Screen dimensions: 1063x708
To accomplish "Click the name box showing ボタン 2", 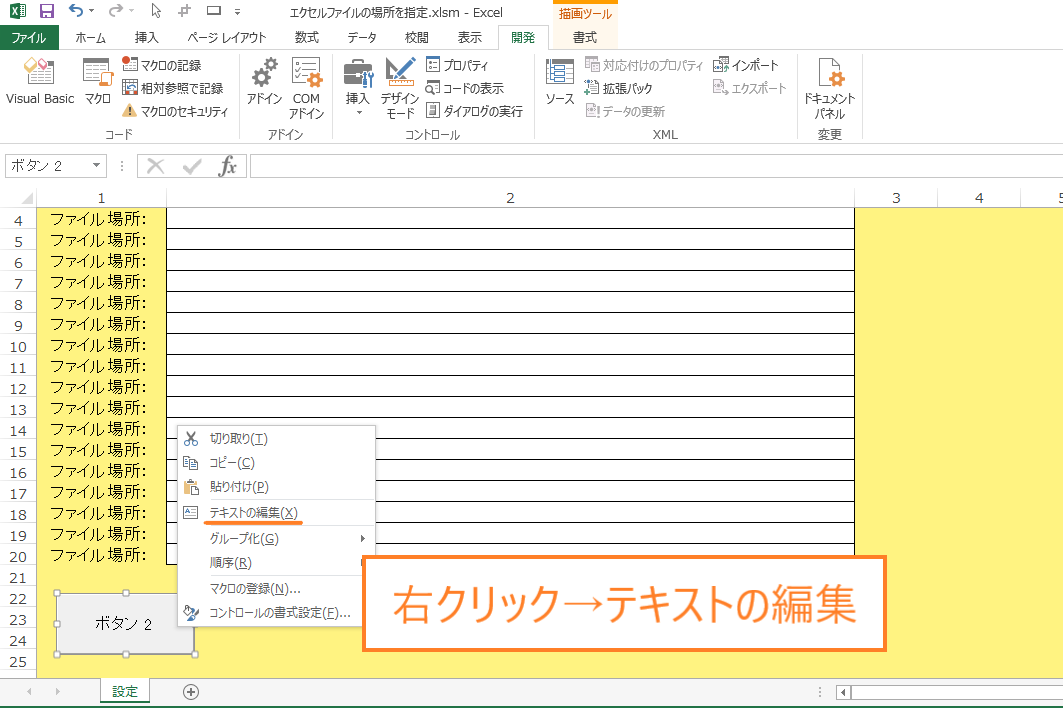I will 46,165.
